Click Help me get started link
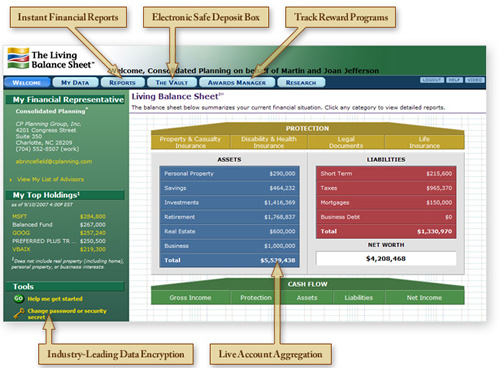 pyautogui.click(x=55, y=299)
